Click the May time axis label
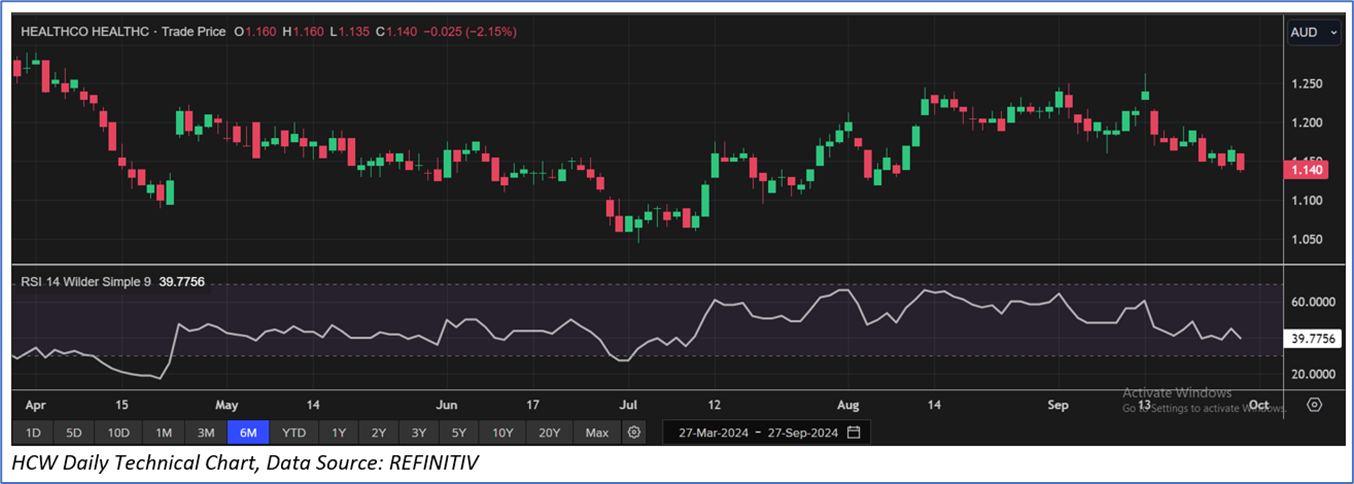 point(227,405)
